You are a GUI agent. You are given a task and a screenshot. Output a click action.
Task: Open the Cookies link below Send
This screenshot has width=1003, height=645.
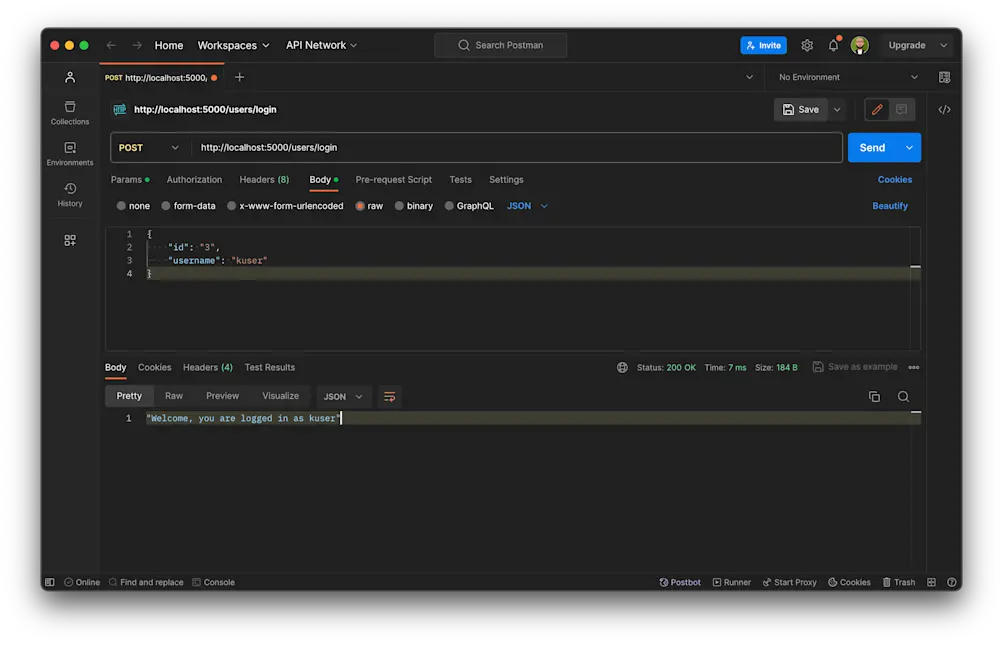(895, 180)
